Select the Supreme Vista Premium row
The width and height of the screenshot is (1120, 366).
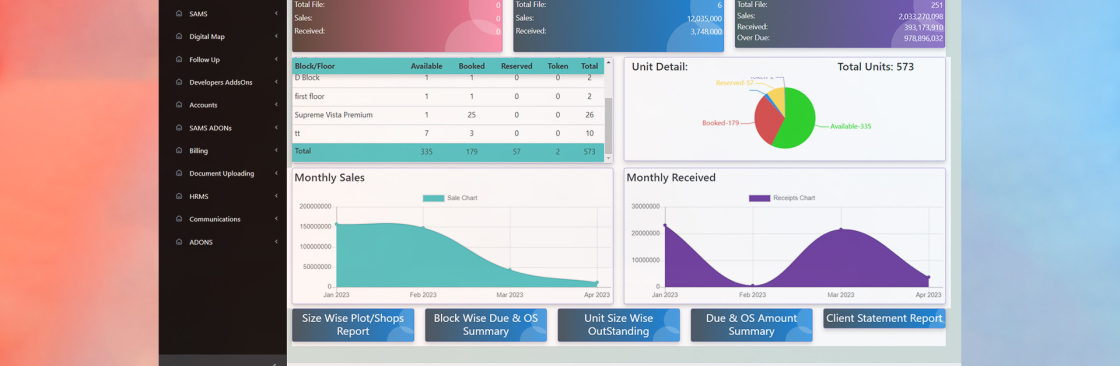pyautogui.click(x=448, y=115)
